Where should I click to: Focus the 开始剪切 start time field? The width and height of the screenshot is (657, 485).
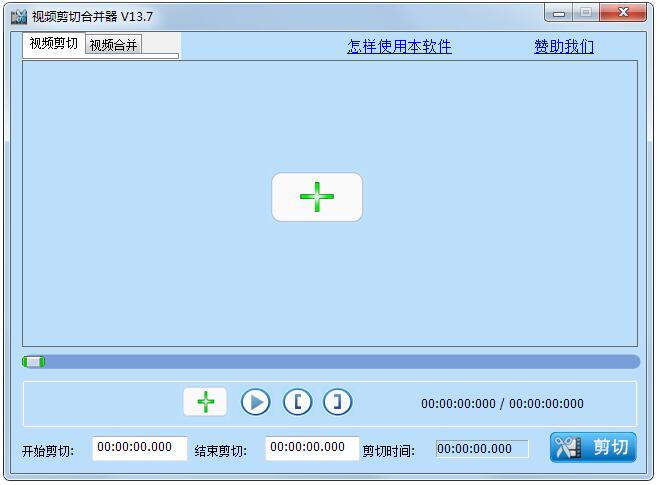click(140, 448)
